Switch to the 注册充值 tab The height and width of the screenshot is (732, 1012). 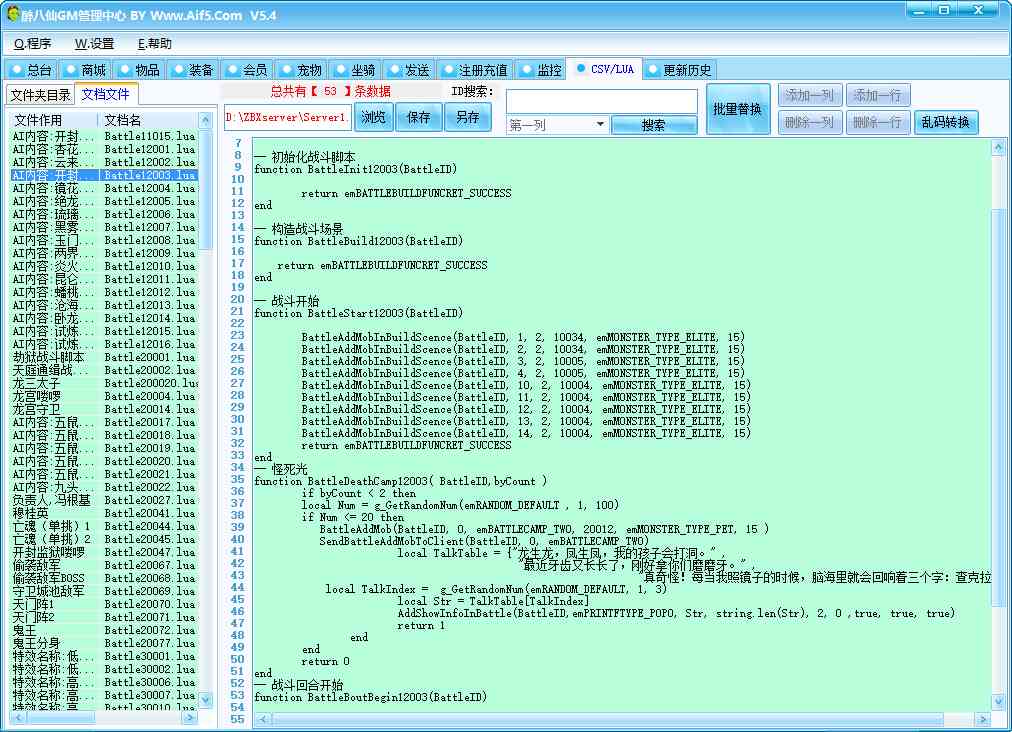coord(475,70)
